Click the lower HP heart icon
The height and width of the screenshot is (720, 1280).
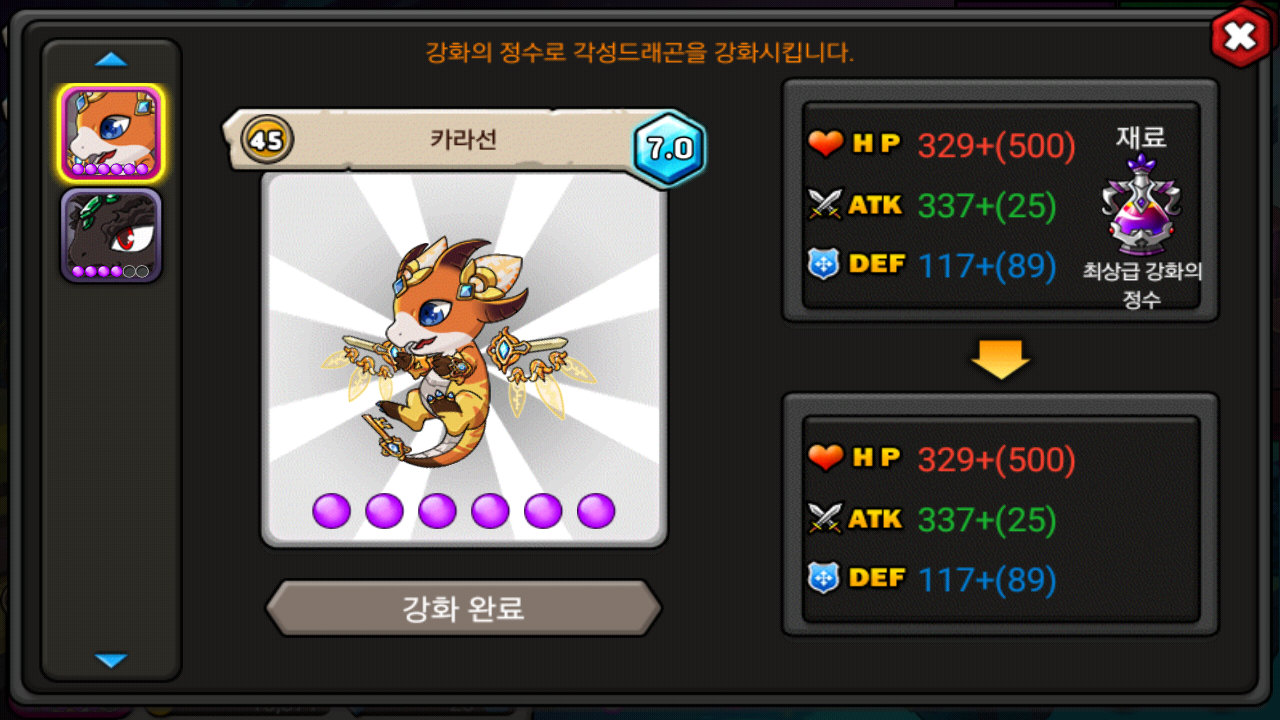pos(826,459)
